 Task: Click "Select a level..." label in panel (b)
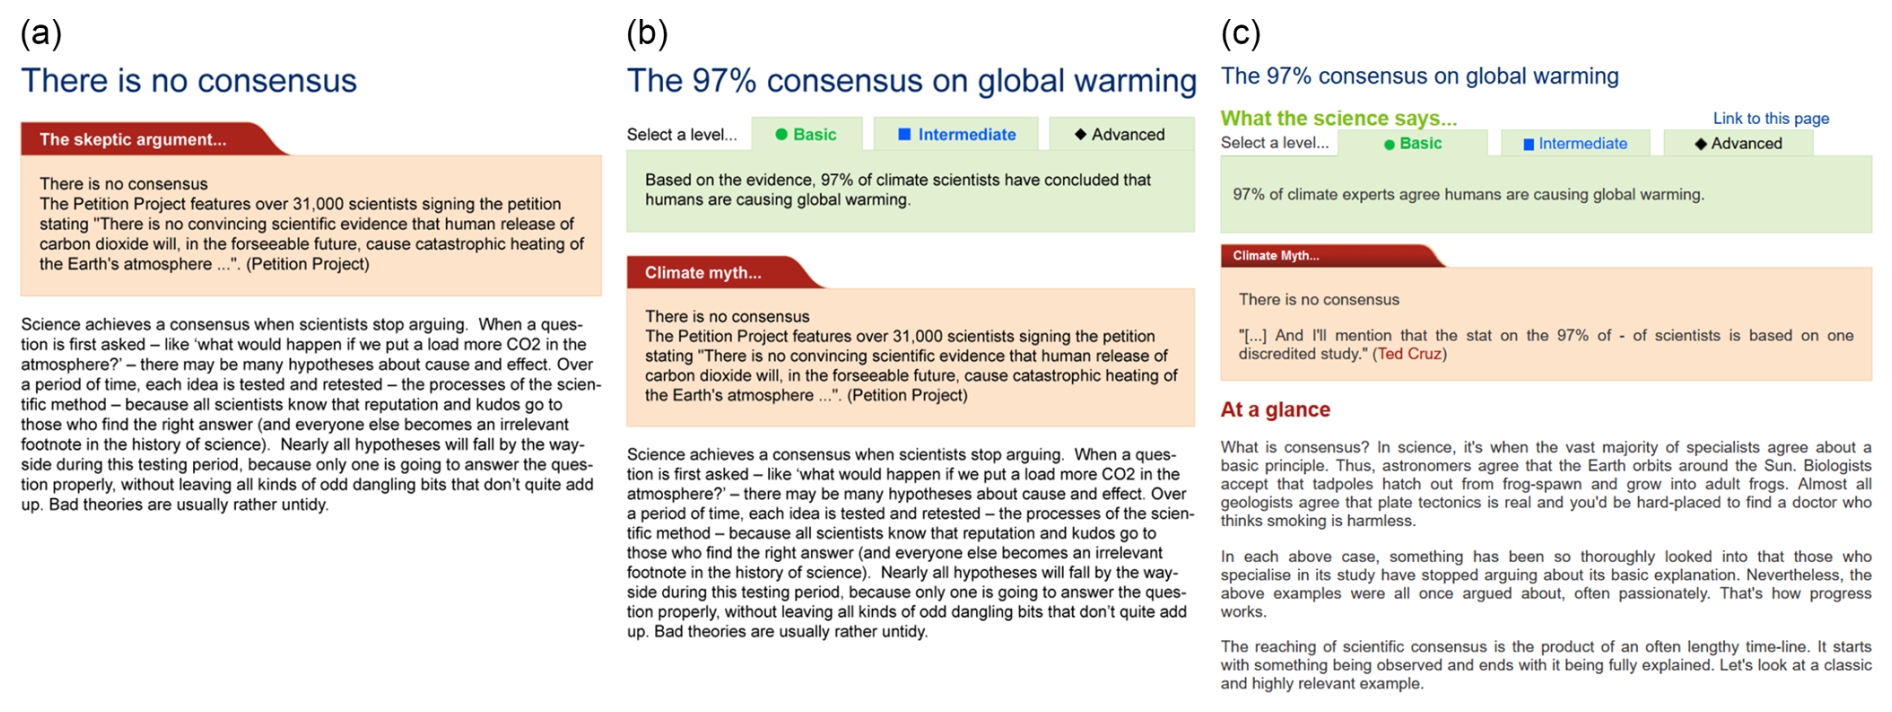681,134
